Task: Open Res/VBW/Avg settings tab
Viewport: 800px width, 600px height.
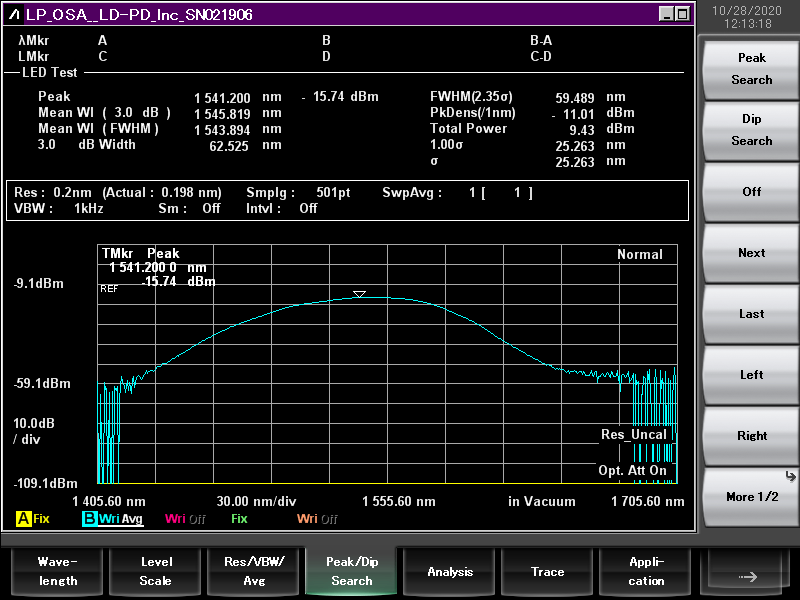Action: (253, 572)
